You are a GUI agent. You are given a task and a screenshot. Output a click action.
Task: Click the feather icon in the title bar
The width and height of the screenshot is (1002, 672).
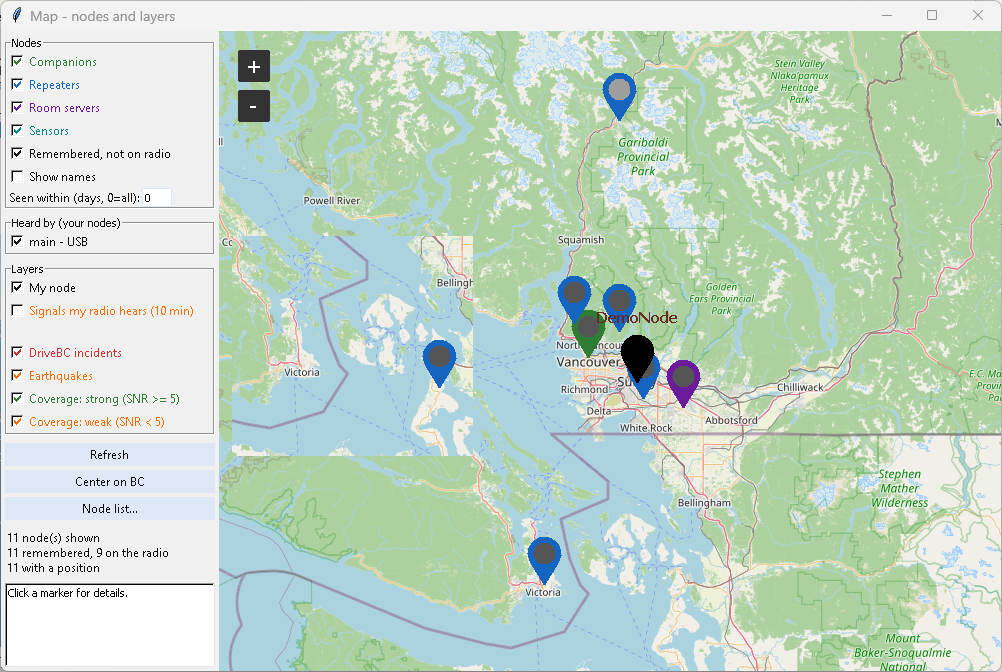[x=17, y=15]
